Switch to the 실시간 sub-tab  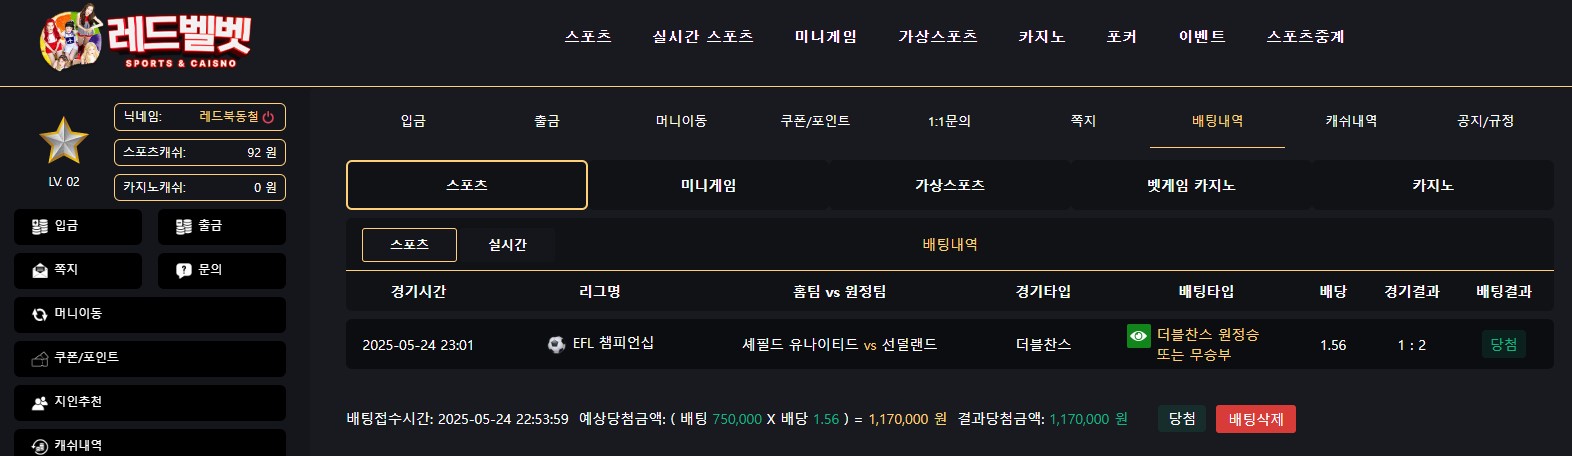pos(507,245)
